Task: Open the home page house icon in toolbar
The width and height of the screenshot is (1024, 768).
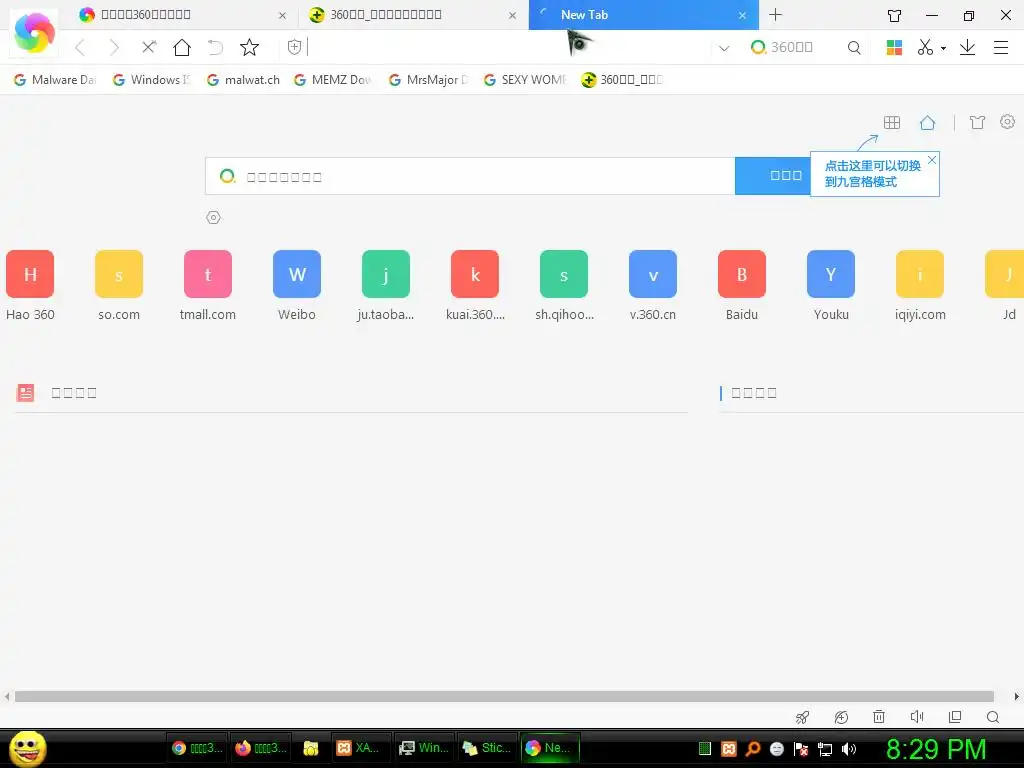Action: [x=182, y=47]
